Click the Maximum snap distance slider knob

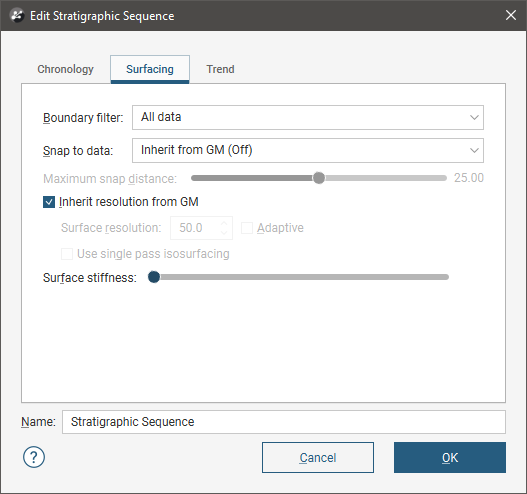click(319, 178)
